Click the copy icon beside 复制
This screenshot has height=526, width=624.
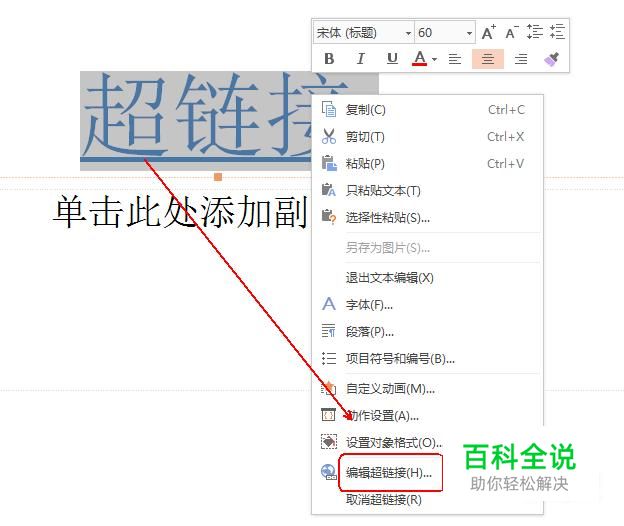[x=329, y=109]
